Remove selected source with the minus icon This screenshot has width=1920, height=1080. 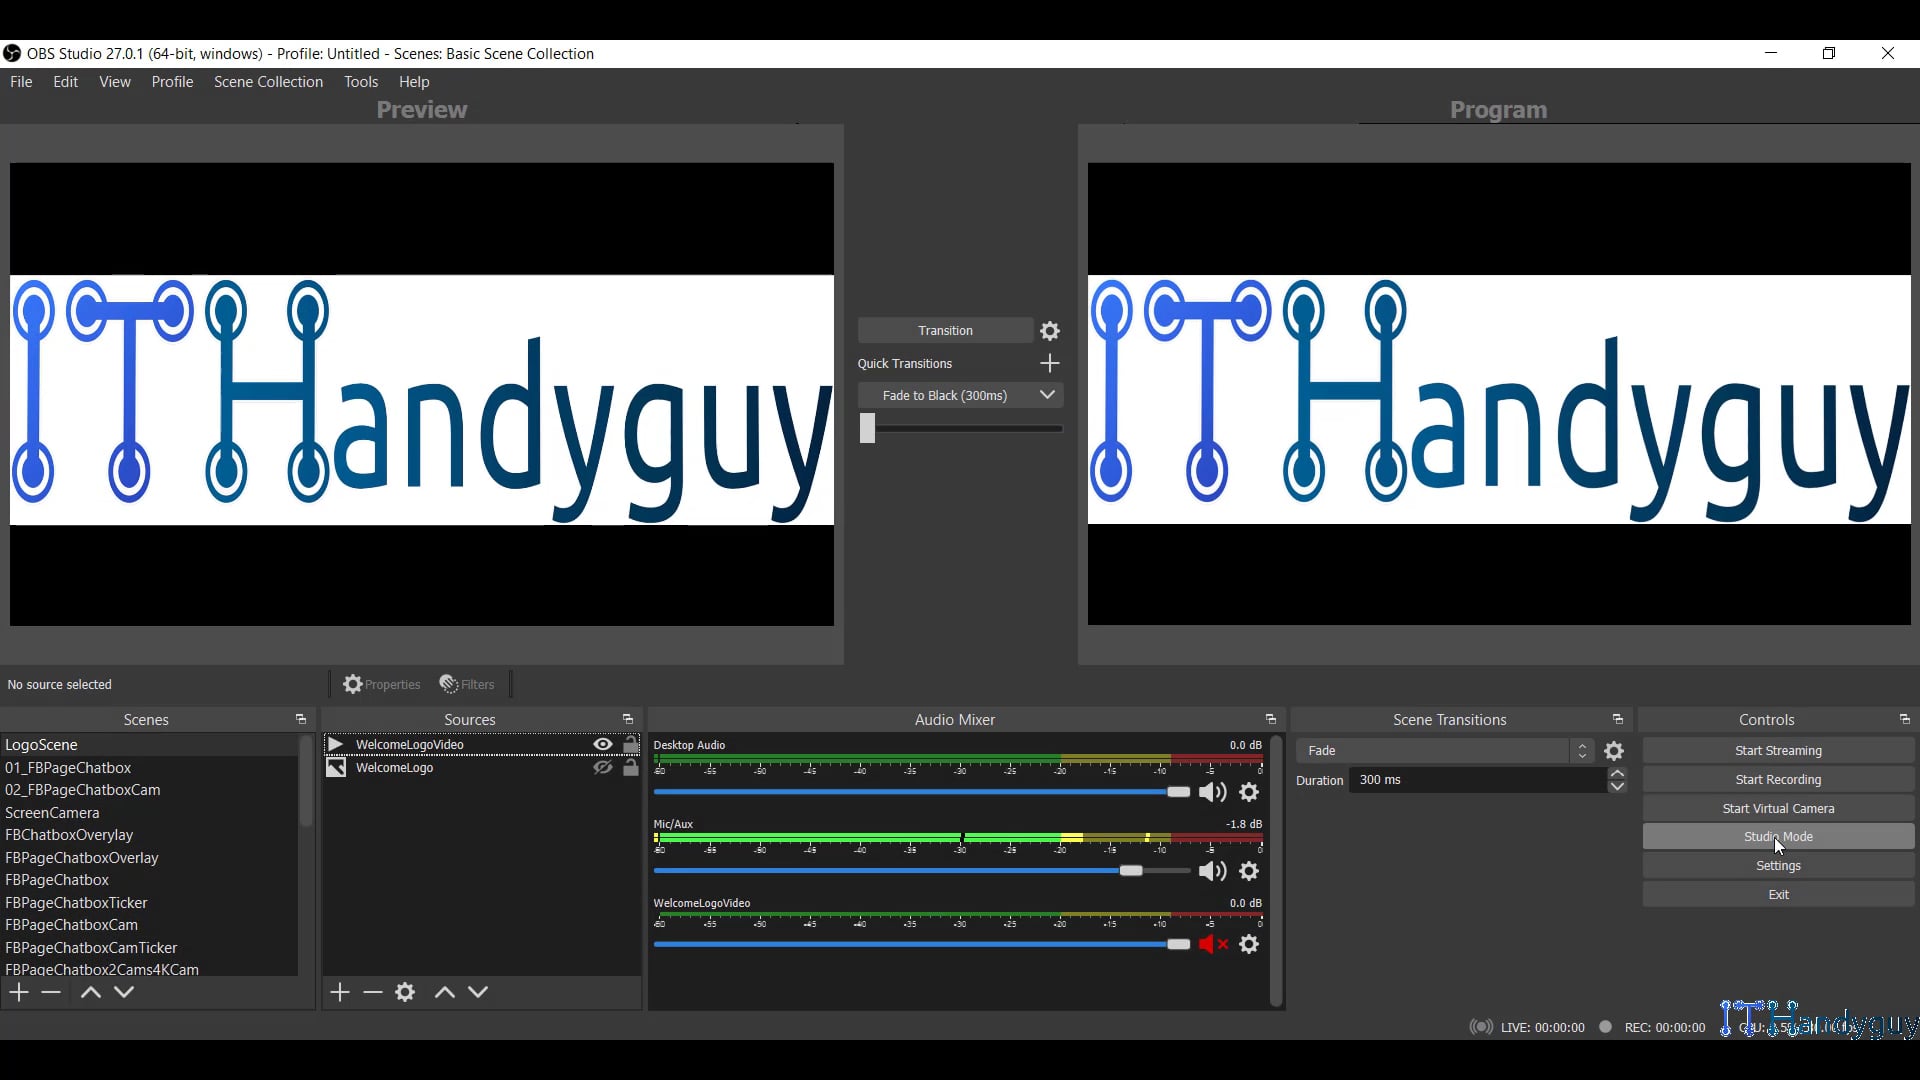coord(372,991)
